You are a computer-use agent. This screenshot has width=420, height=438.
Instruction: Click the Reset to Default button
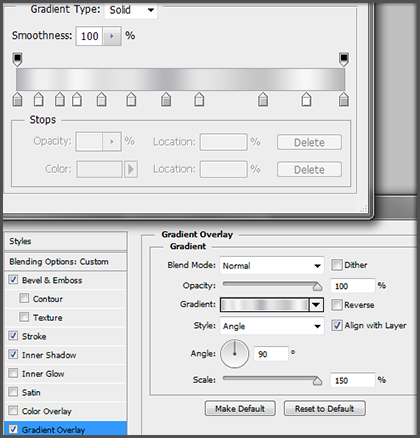click(325, 408)
